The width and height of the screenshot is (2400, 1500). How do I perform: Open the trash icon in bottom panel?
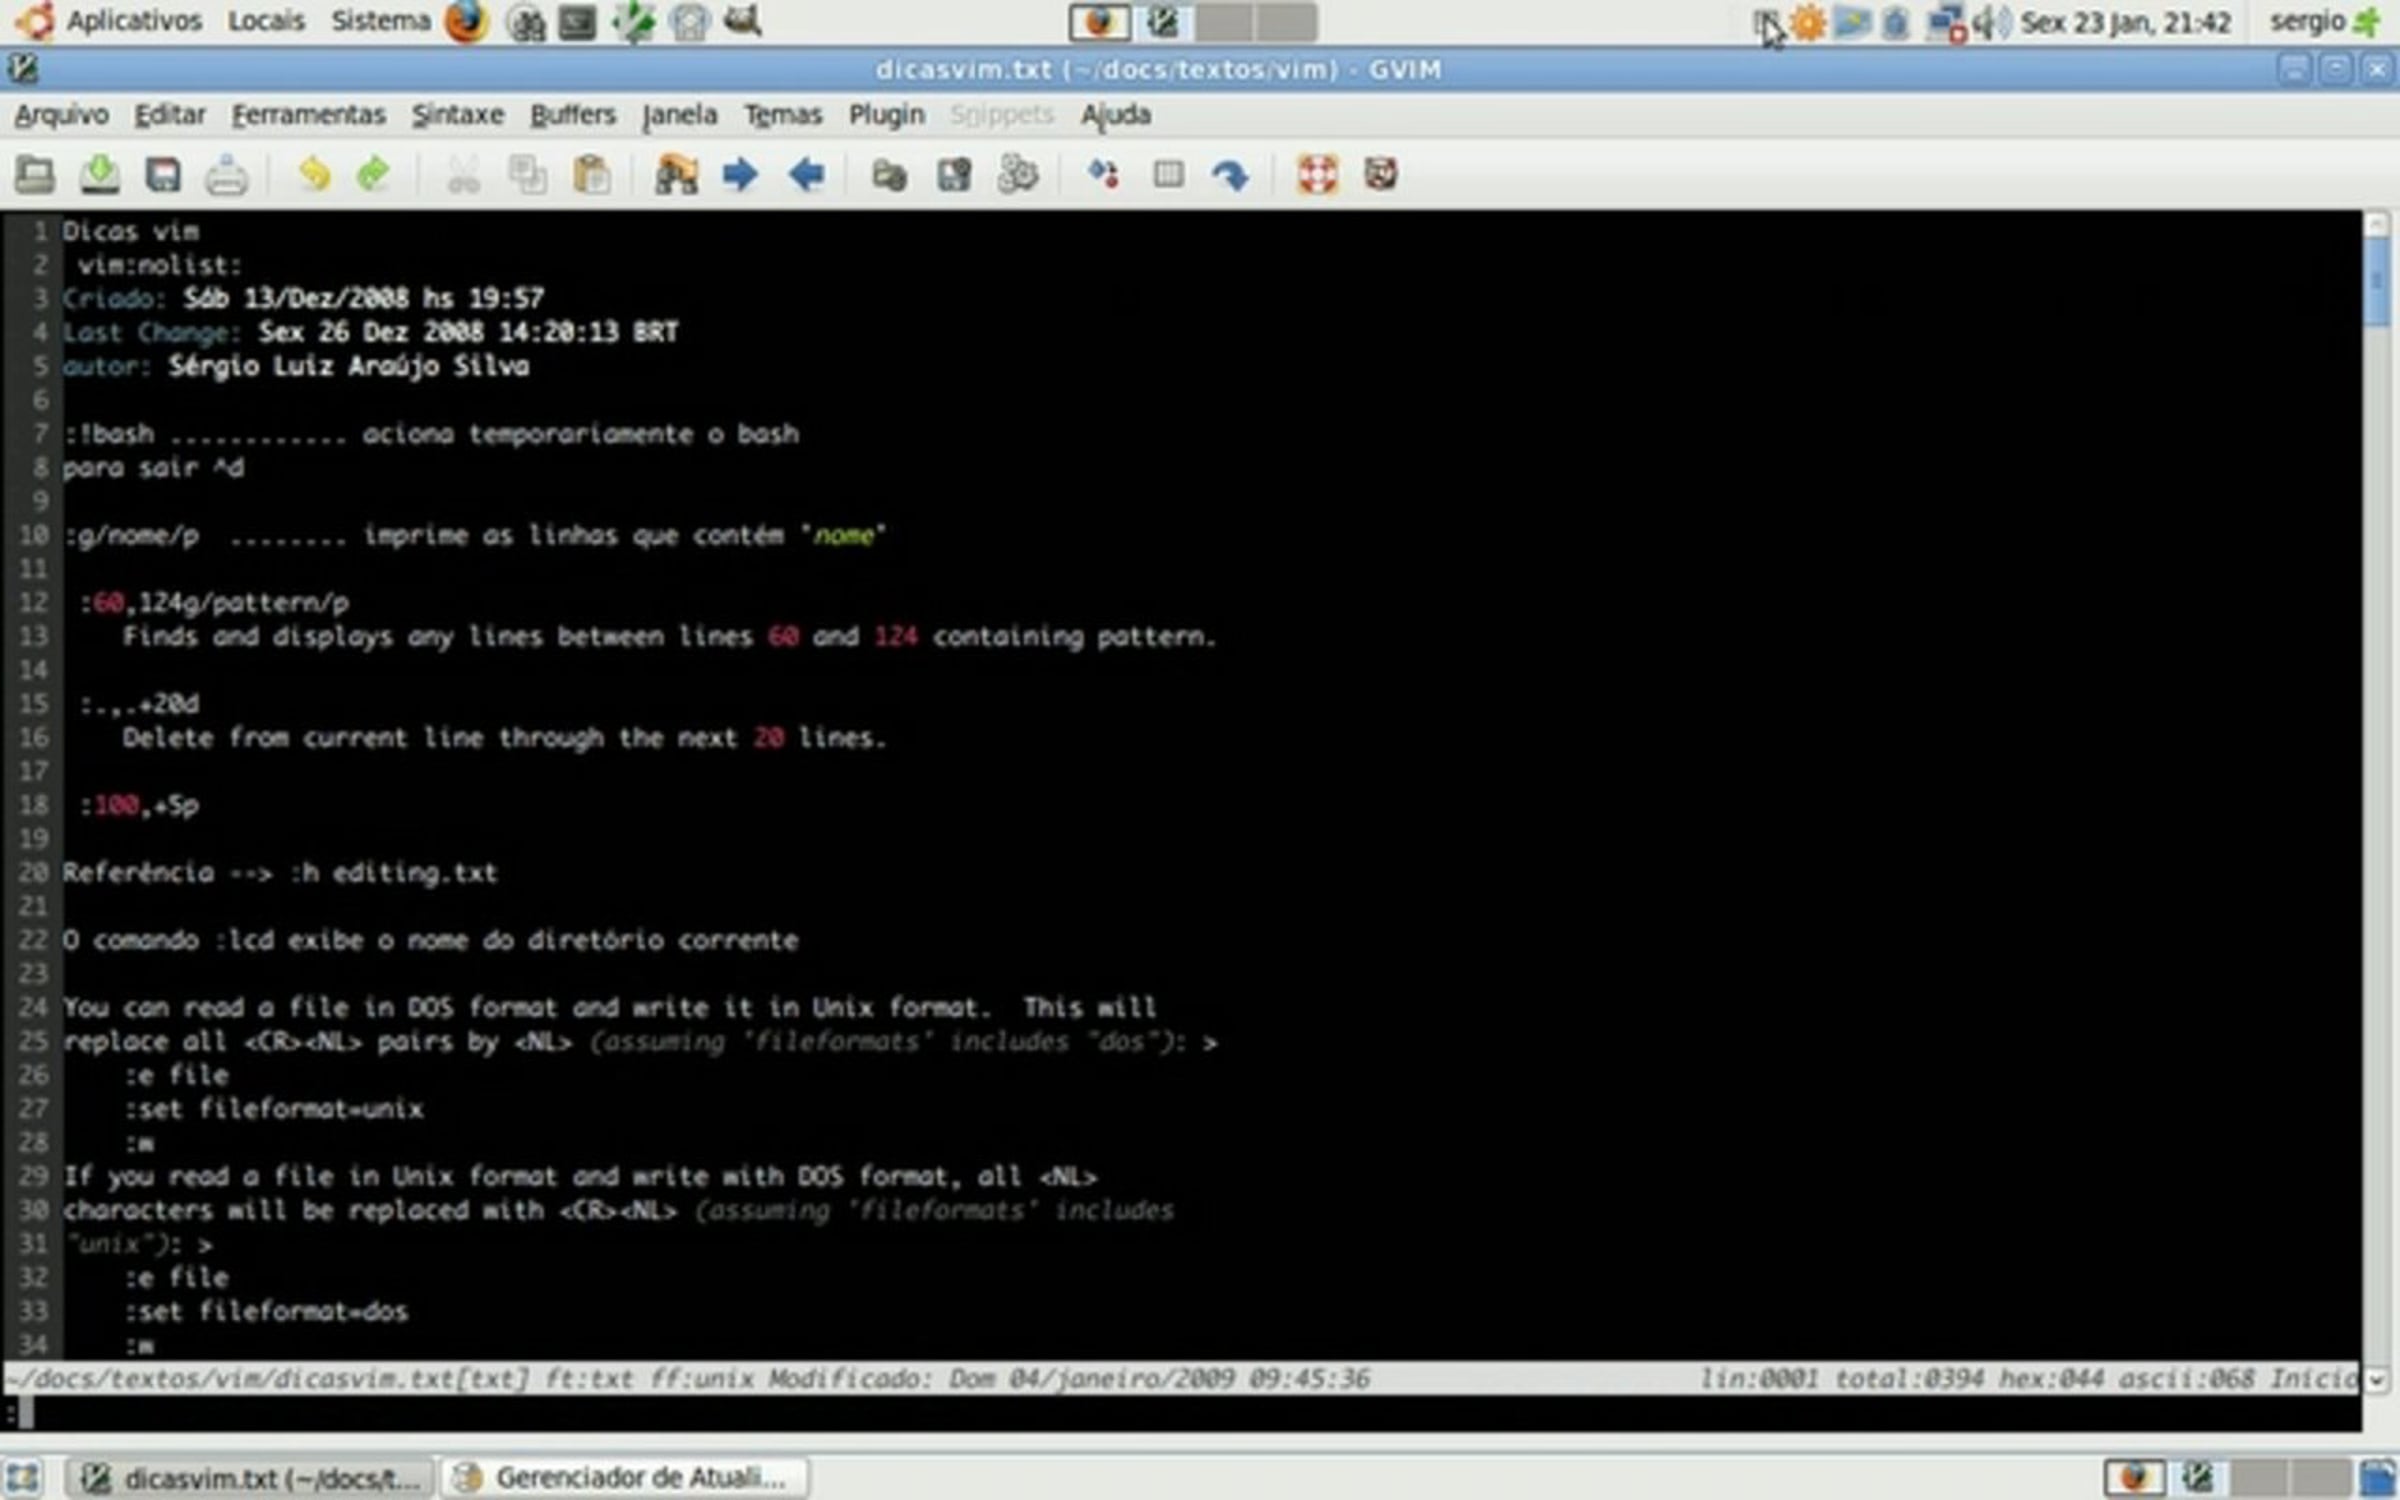point(2378,1477)
